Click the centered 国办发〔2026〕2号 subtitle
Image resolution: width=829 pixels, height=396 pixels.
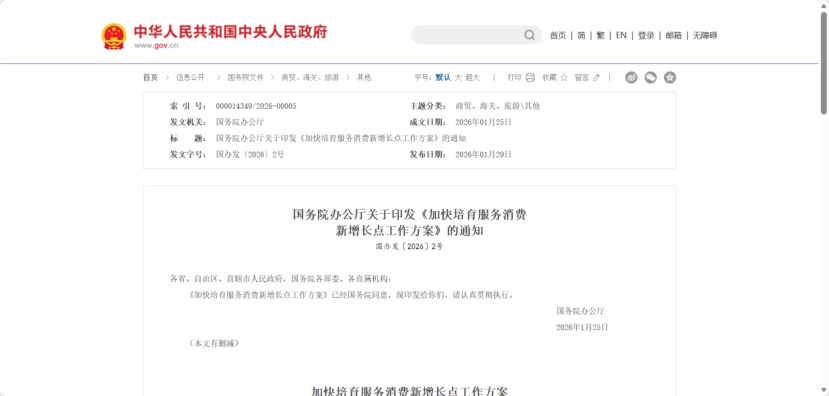(409, 246)
